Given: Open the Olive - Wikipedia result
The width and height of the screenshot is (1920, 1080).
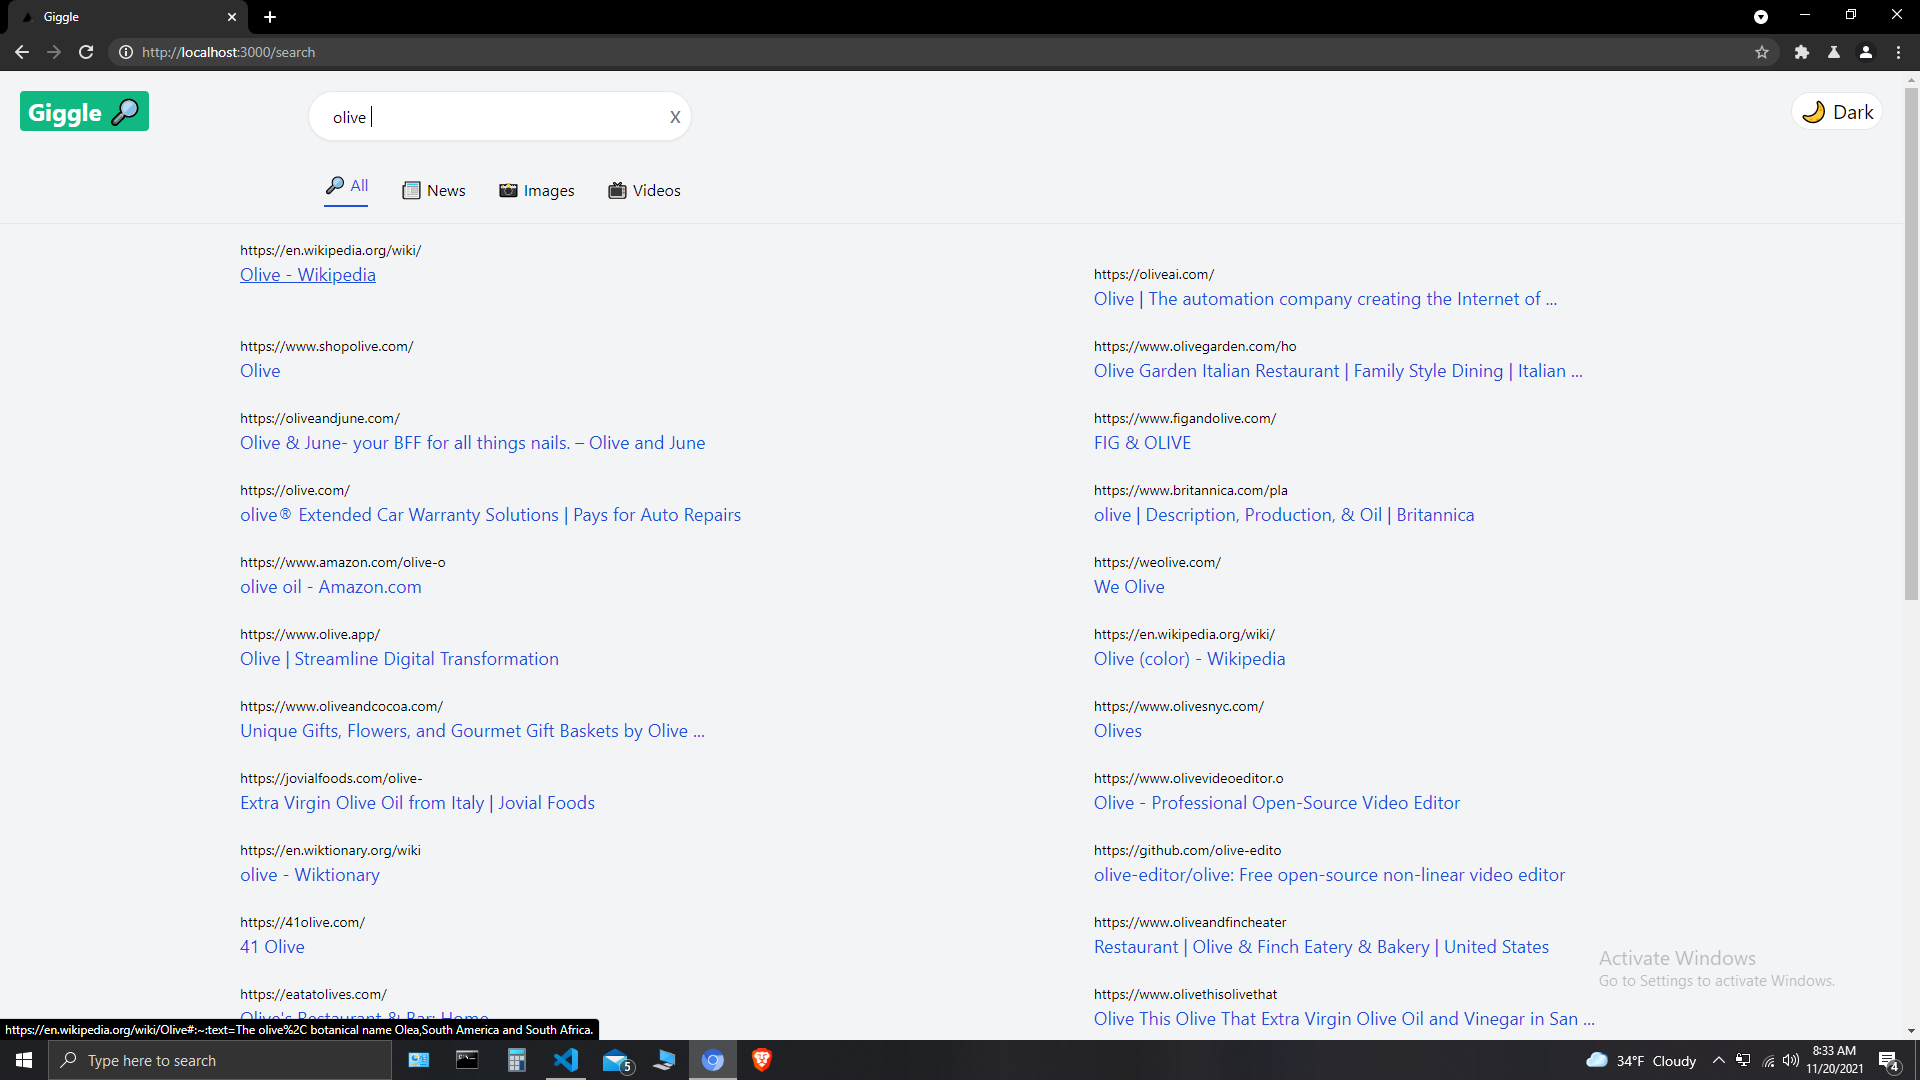Looking at the screenshot, I should click(308, 275).
